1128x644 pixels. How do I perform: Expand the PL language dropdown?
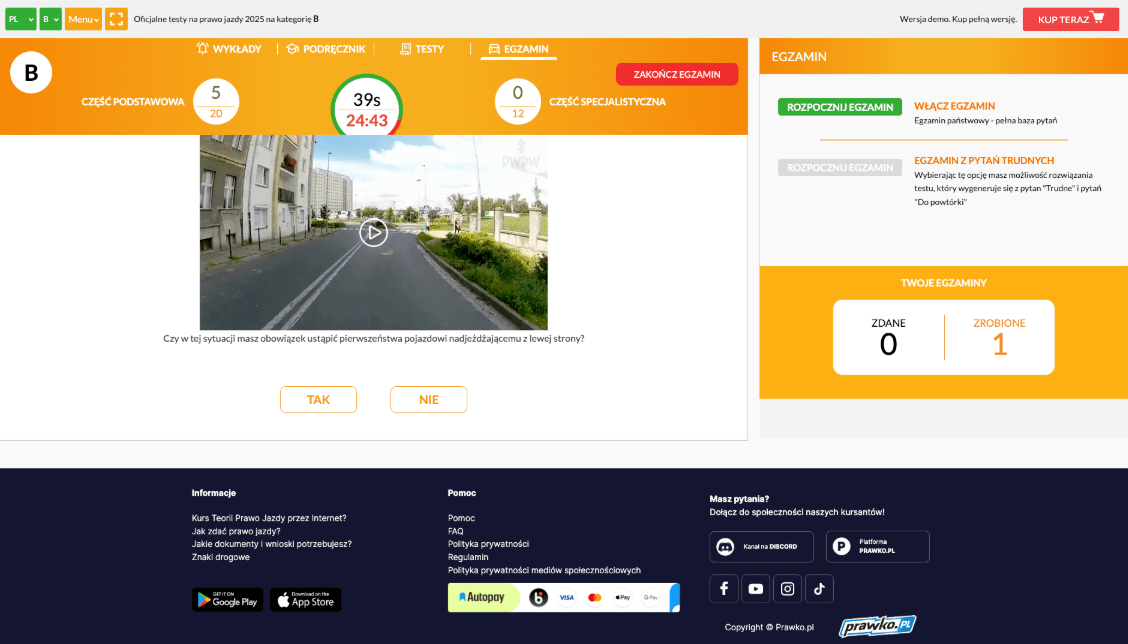[x=20, y=19]
